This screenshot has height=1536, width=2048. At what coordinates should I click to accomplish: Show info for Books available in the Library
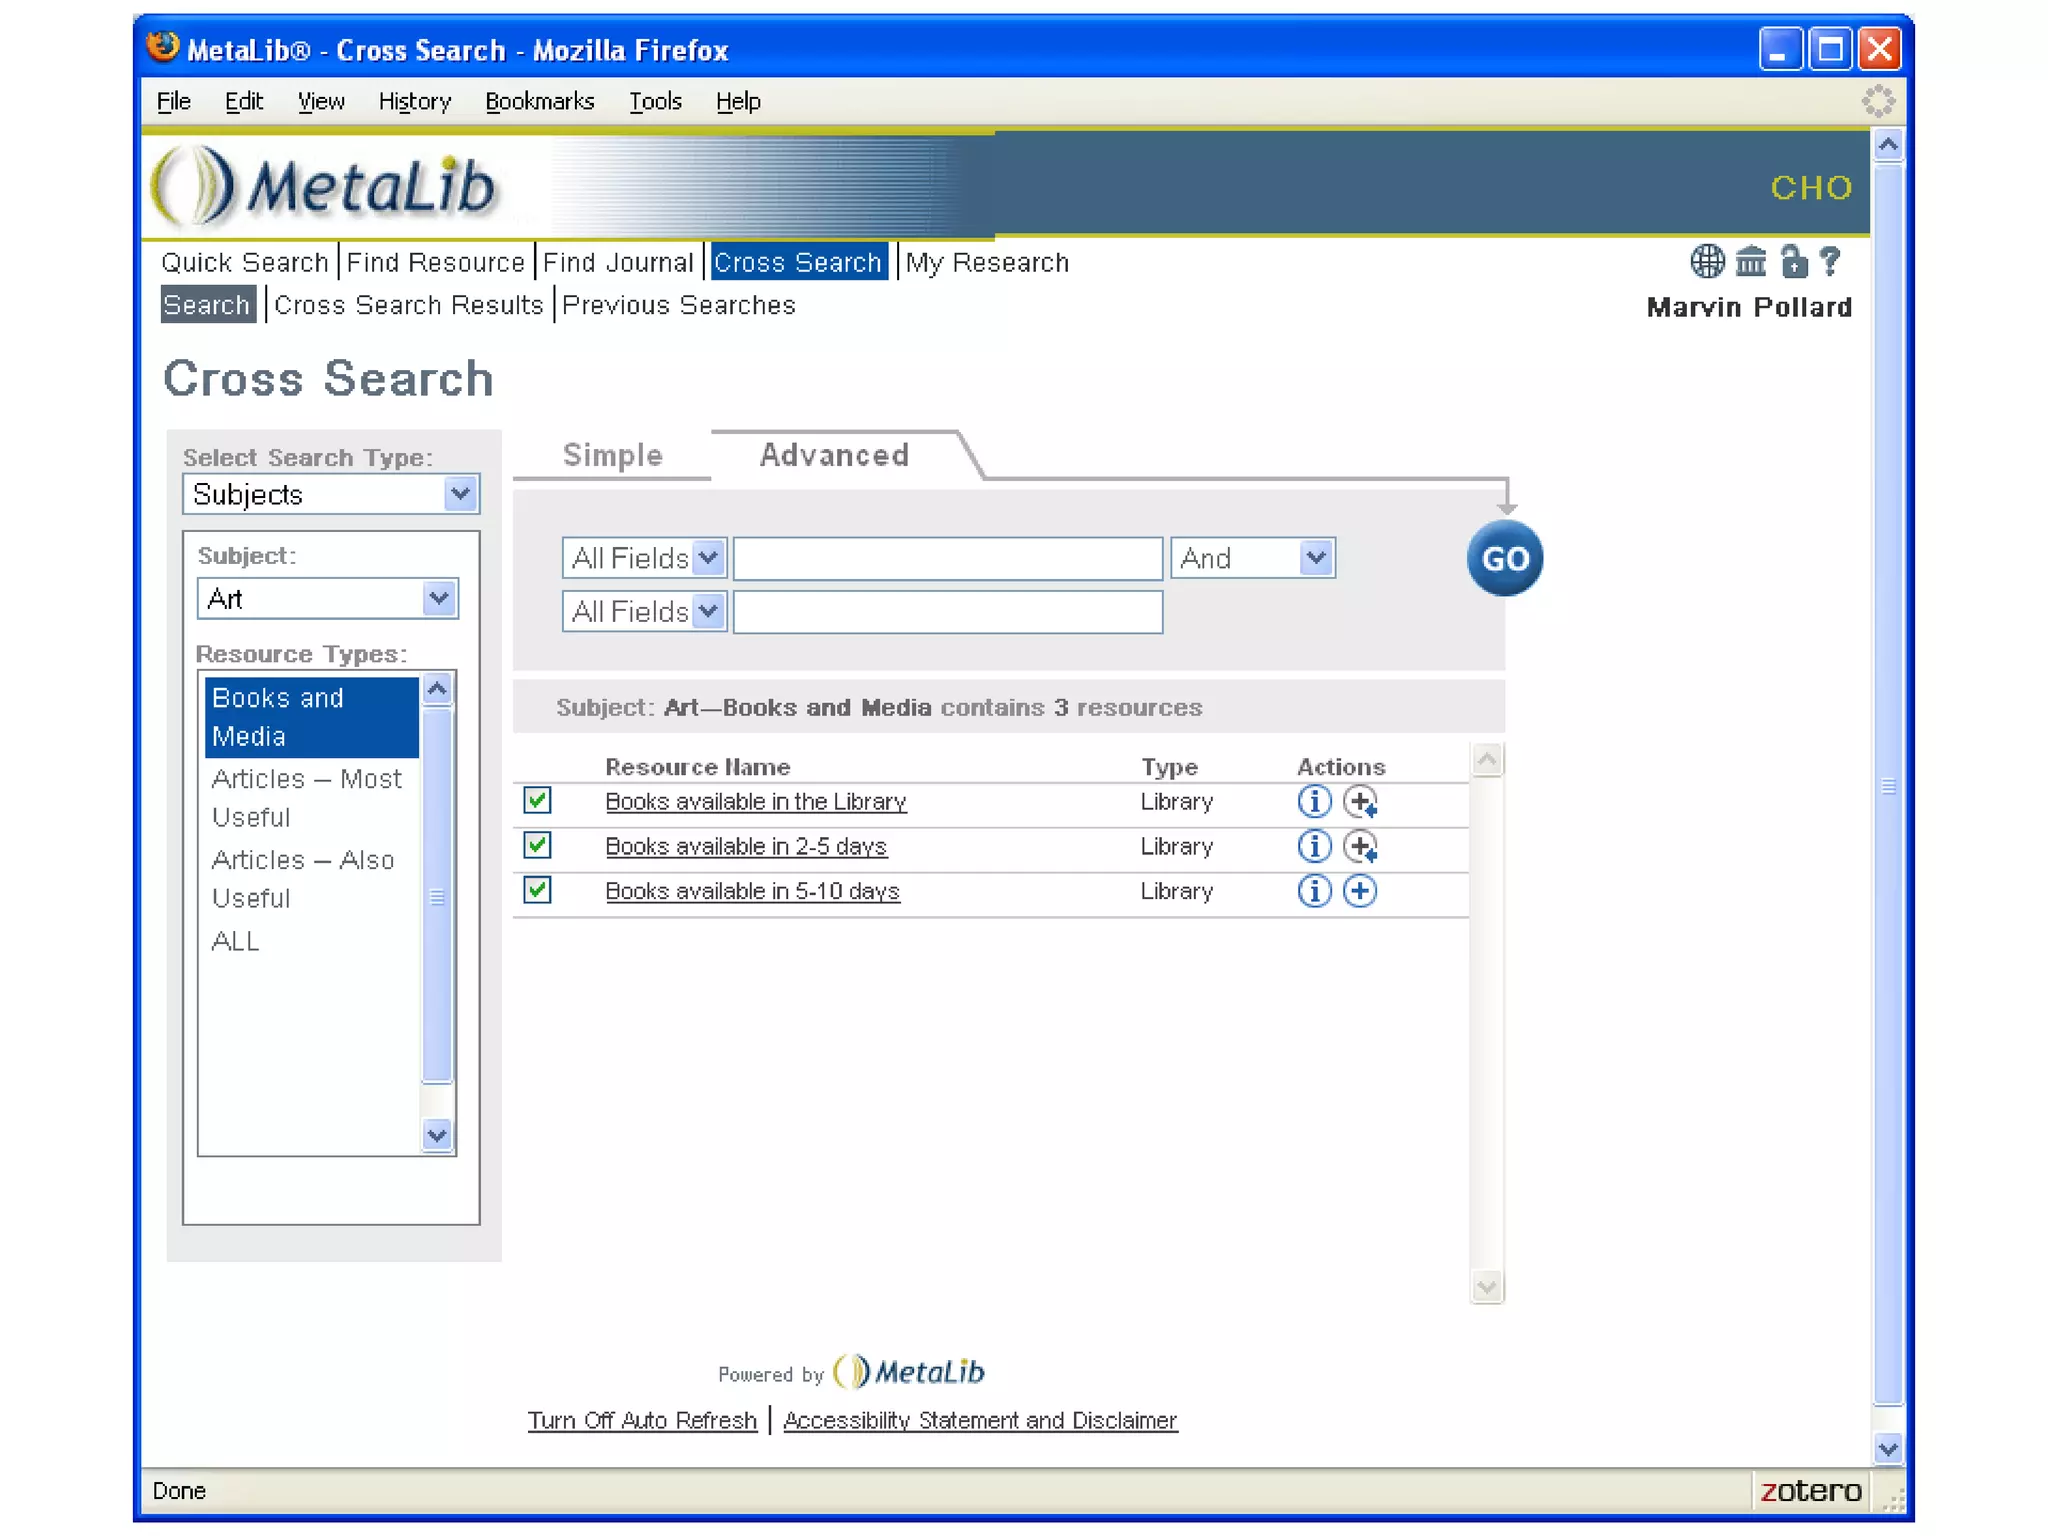point(1314,801)
